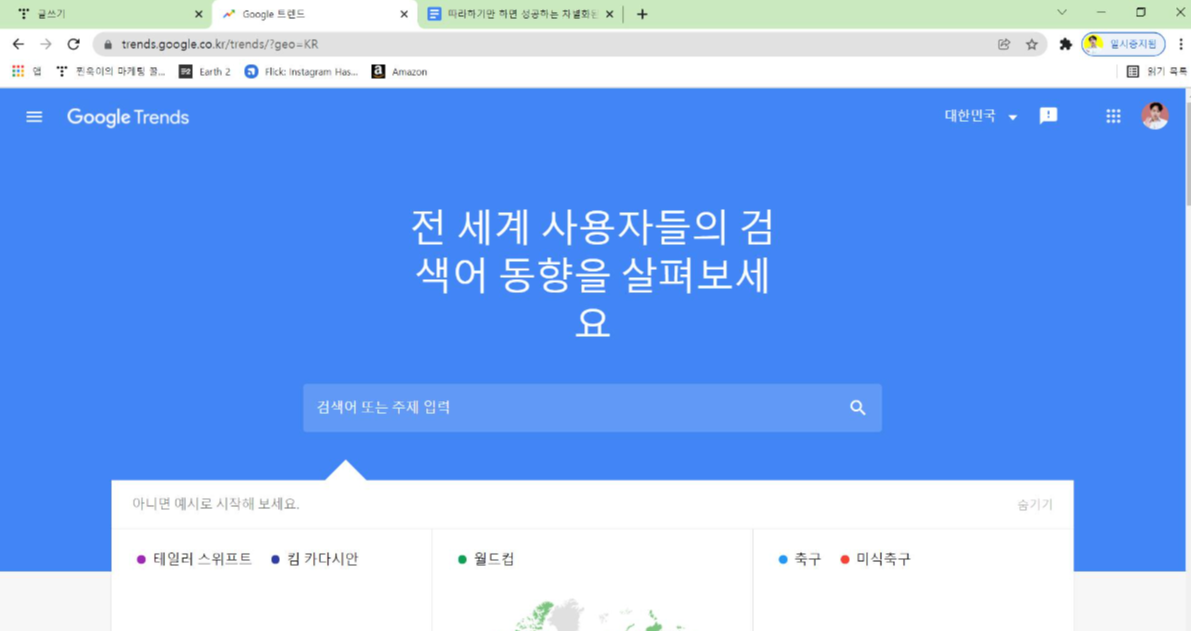Click the feedback speech bubble icon

(x=1048, y=116)
